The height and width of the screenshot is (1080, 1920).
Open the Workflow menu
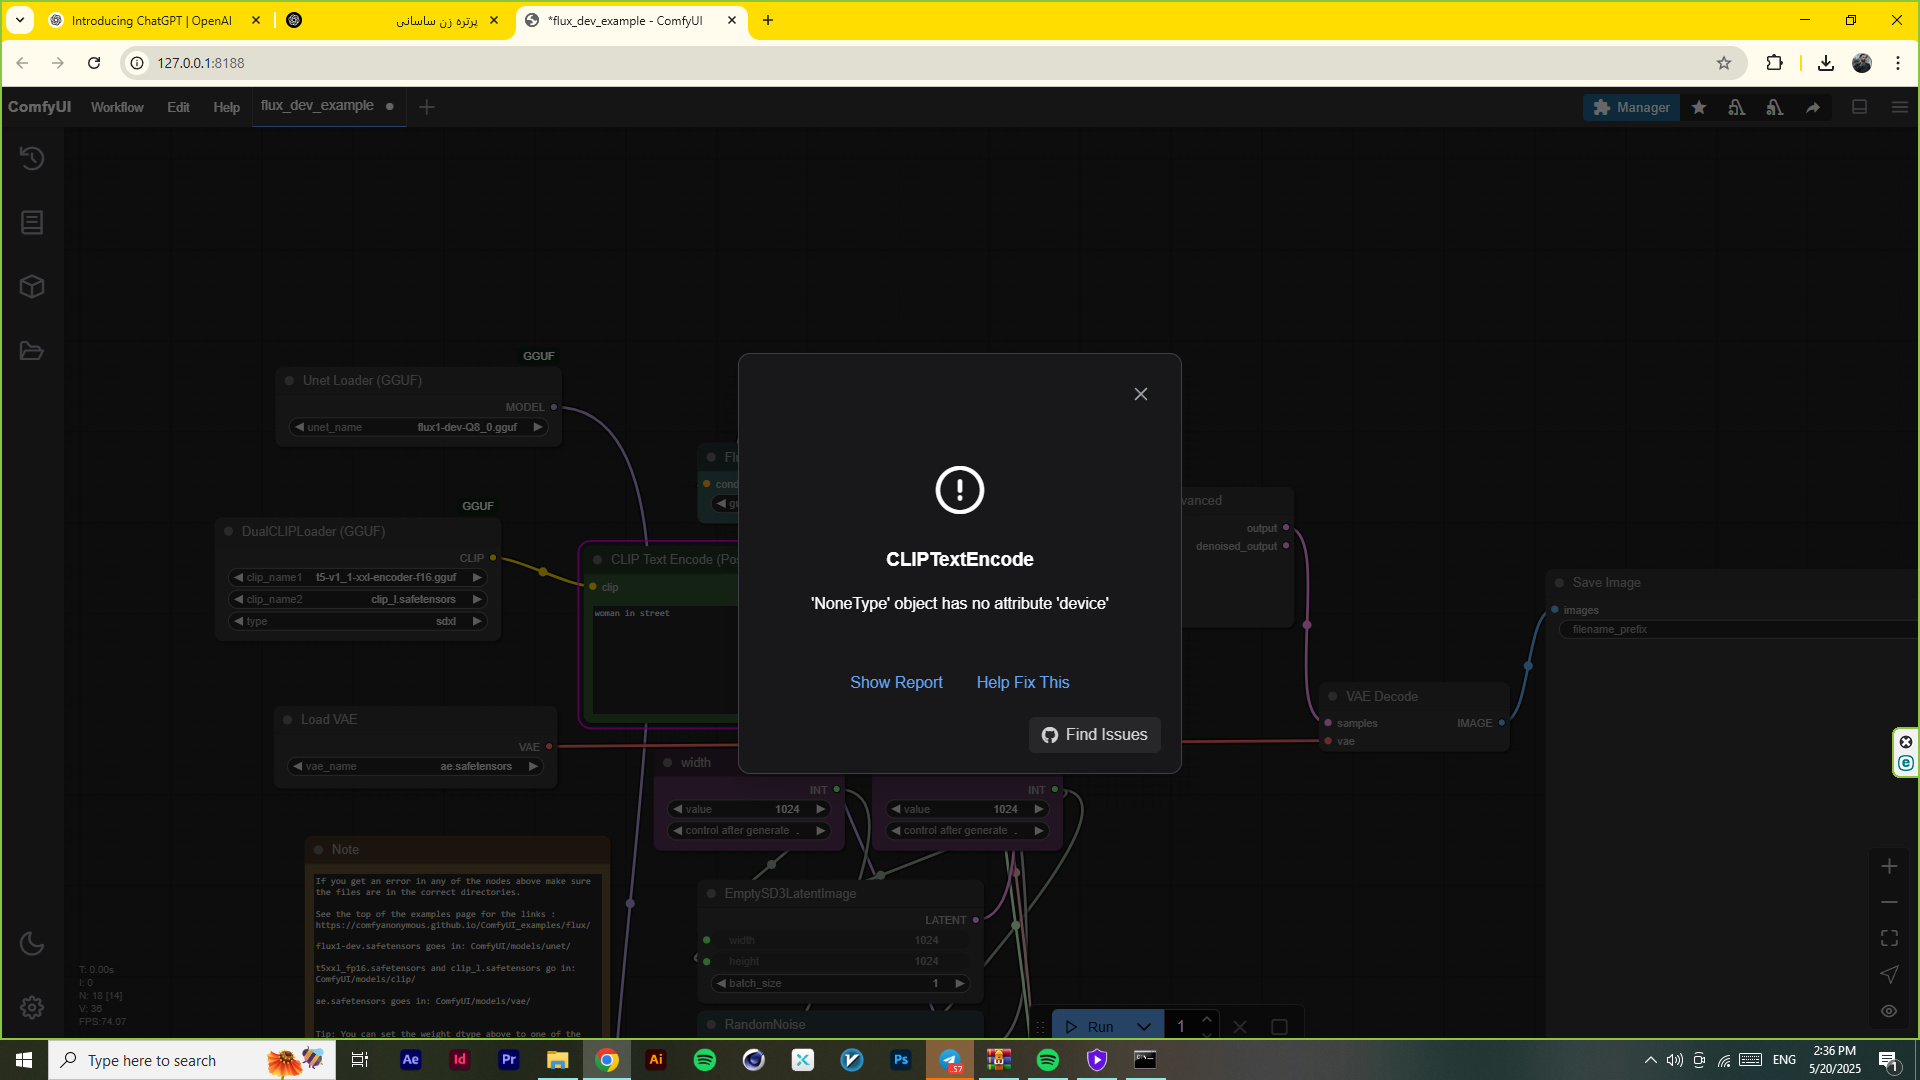click(117, 107)
